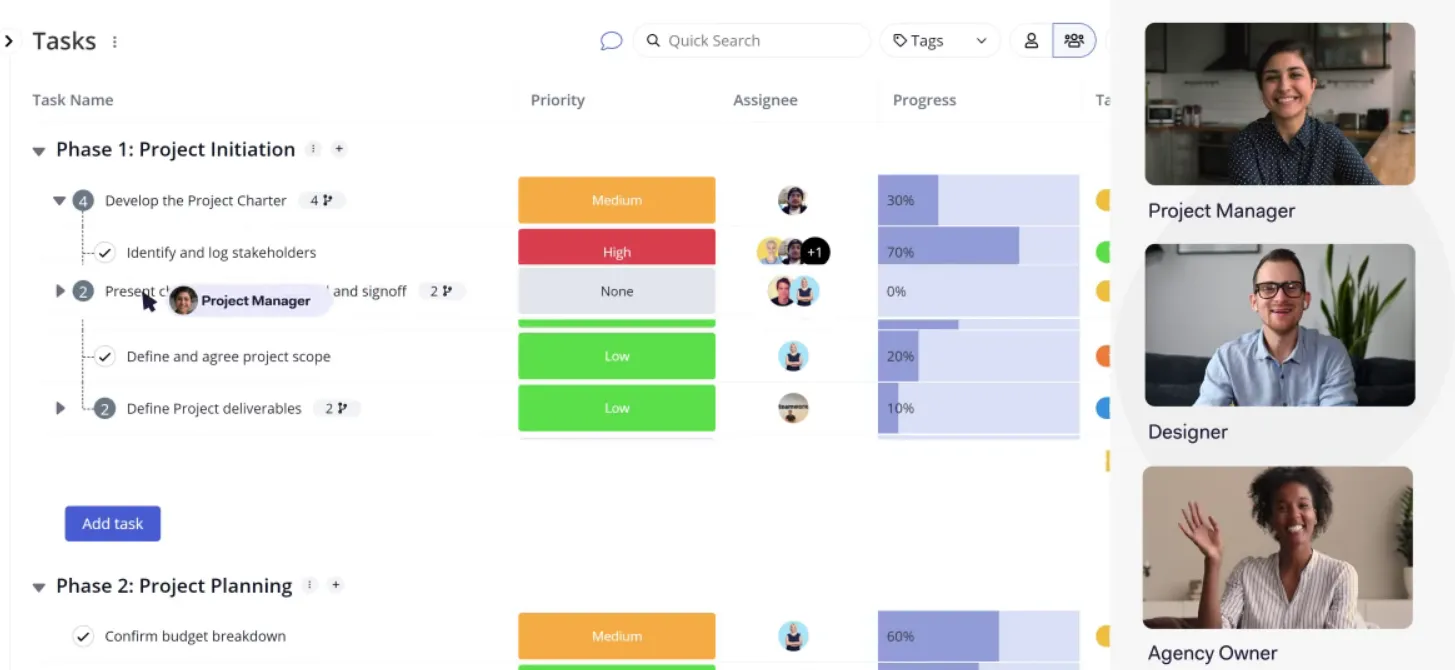Open Phase 1 three-dot options icon
The image size is (1455, 670).
(313, 149)
